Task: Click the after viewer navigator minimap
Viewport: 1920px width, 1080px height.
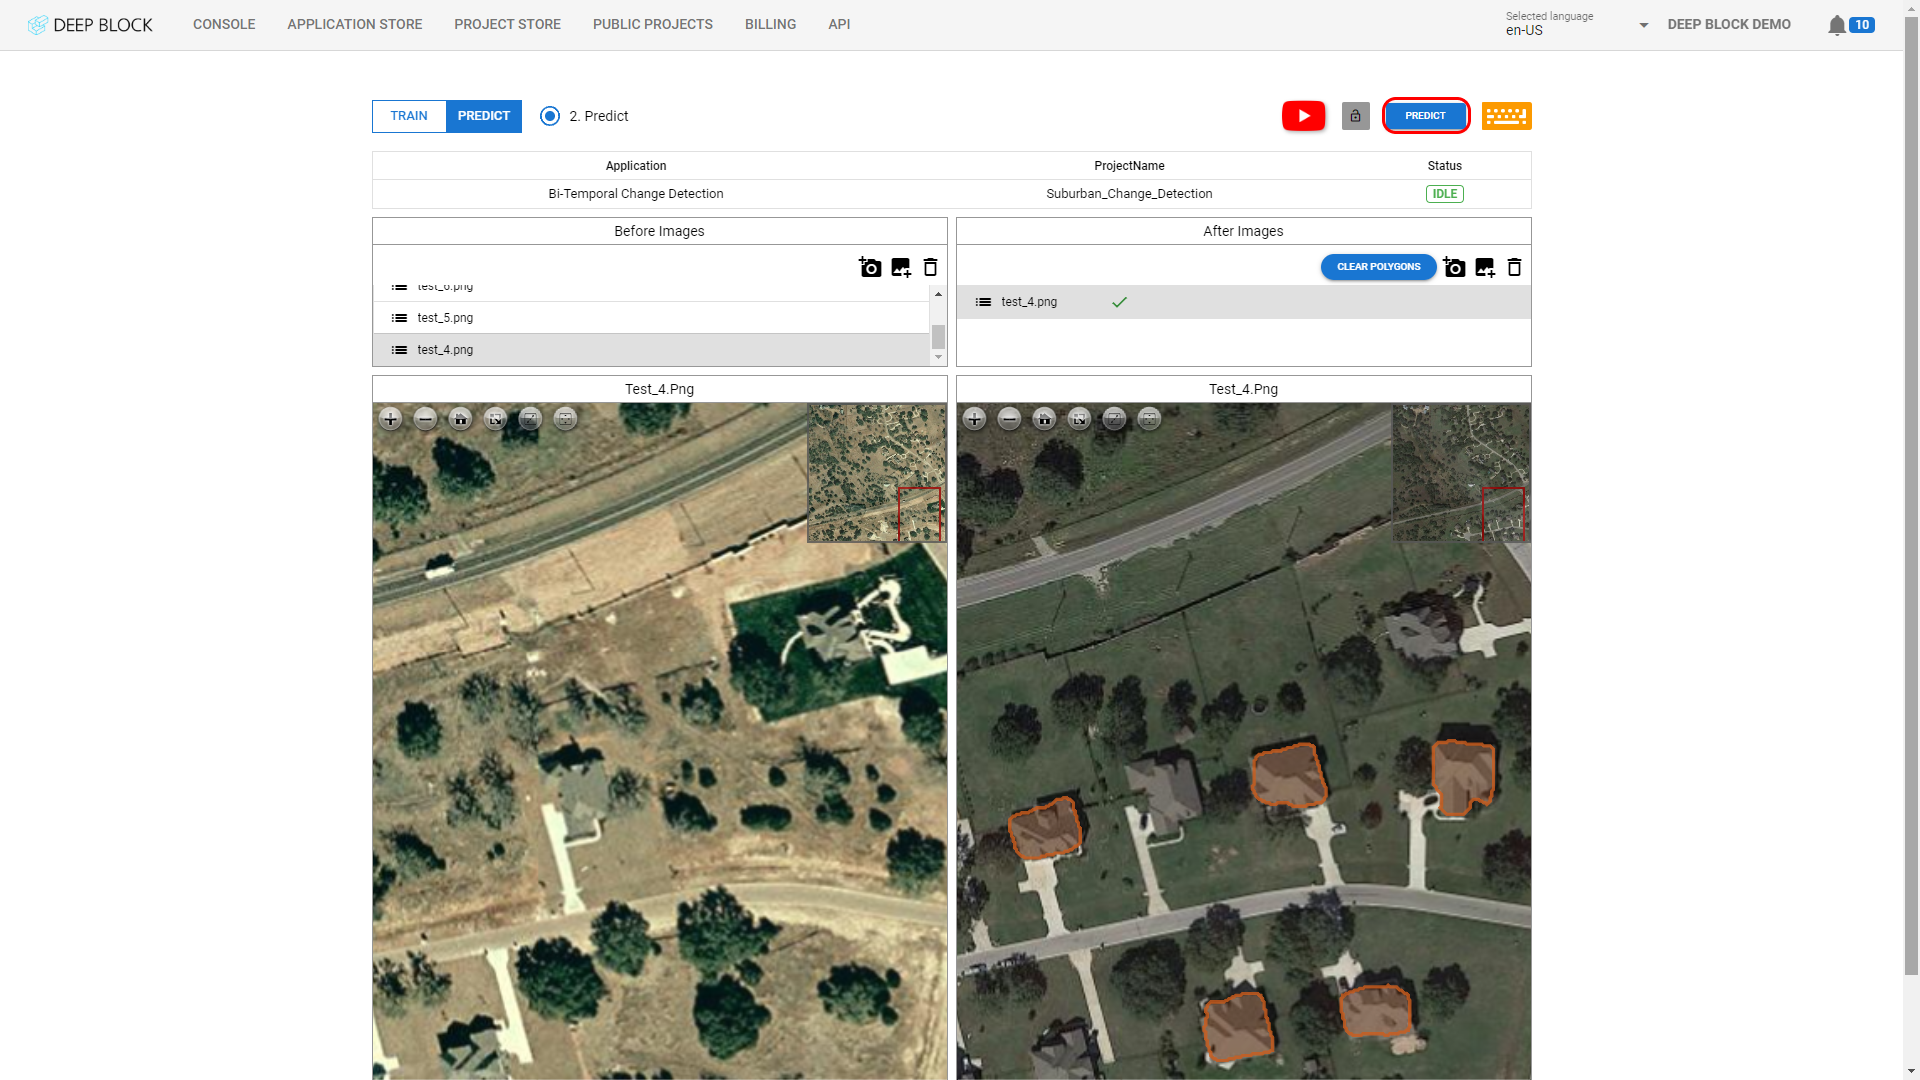Action: pyautogui.click(x=1461, y=473)
